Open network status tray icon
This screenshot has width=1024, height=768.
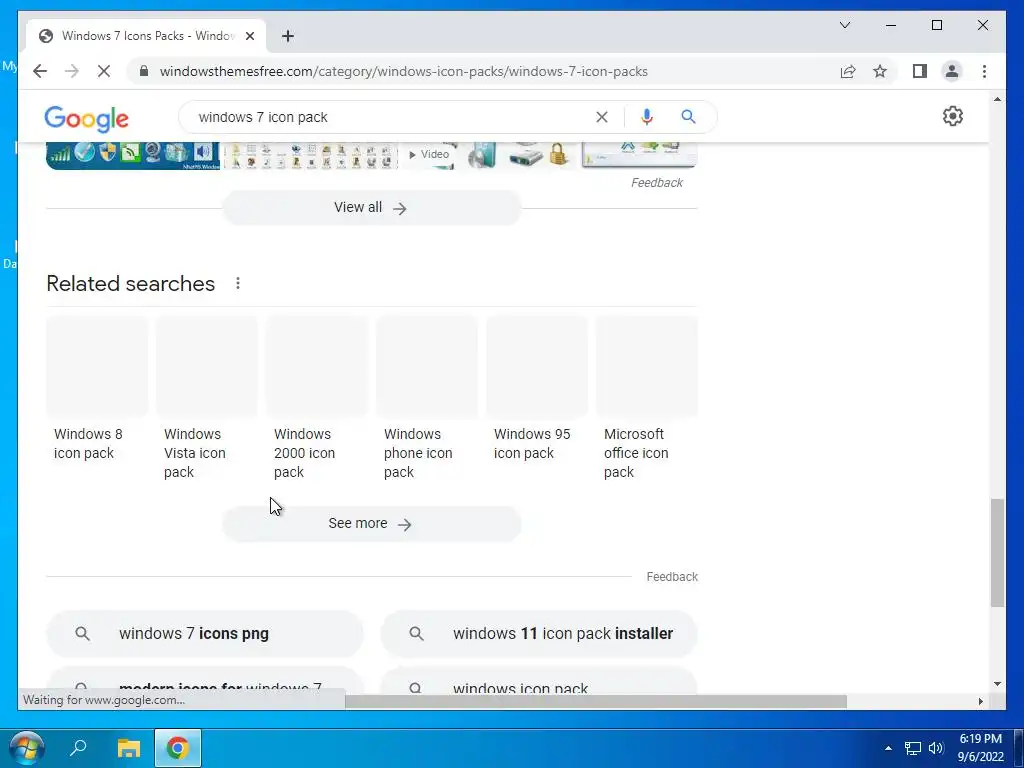tap(913, 748)
